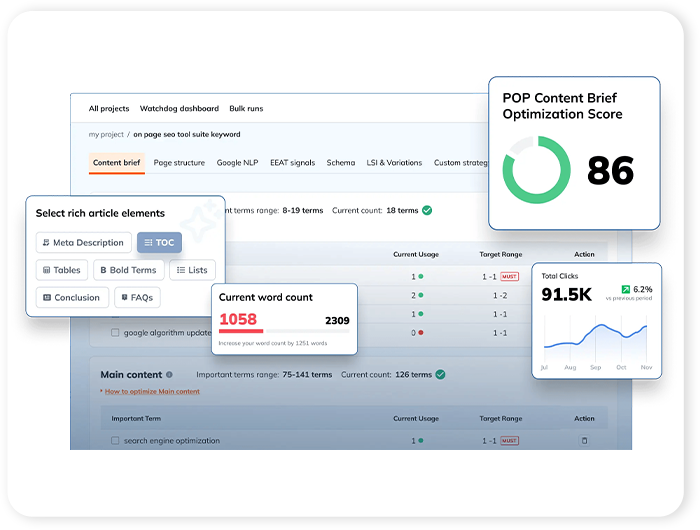
Task: Open the Schema tab
Action: pos(341,163)
